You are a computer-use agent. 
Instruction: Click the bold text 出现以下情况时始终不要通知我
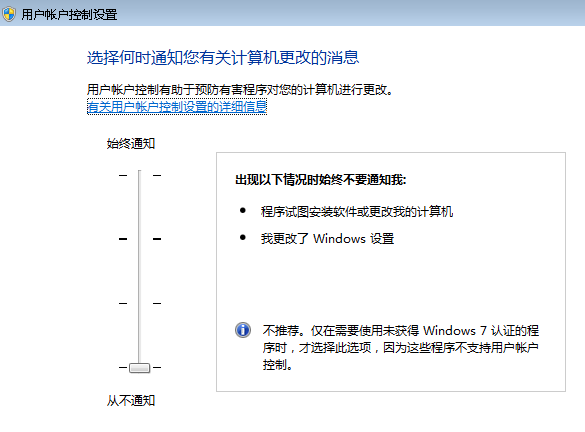(320, 180)
